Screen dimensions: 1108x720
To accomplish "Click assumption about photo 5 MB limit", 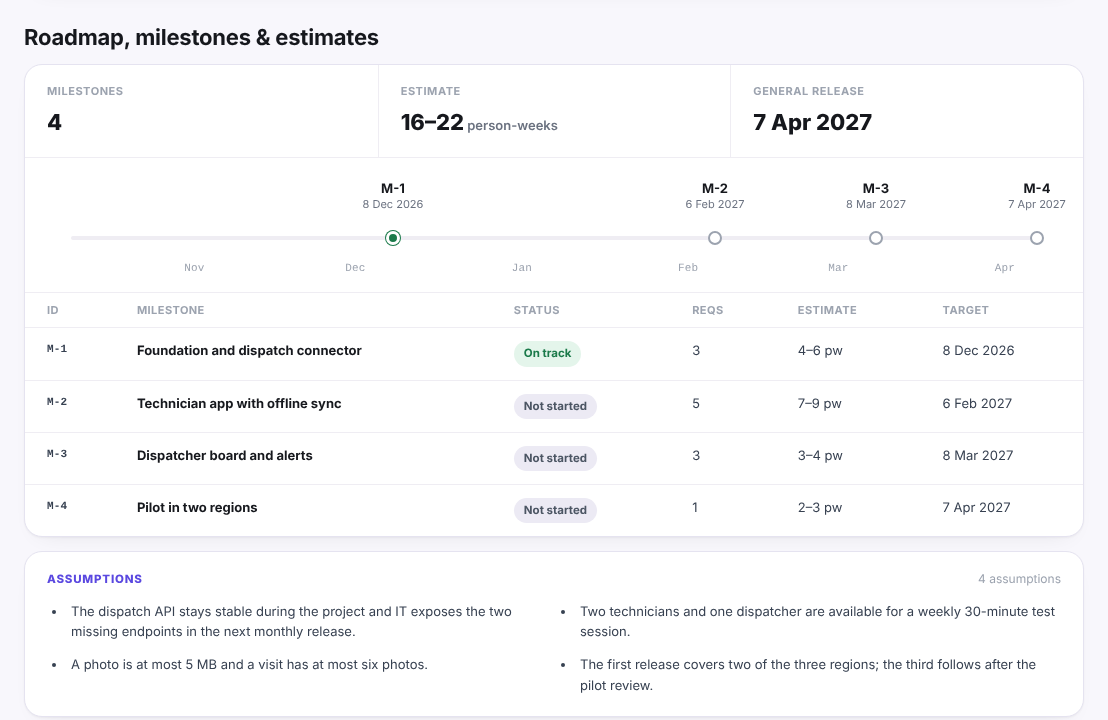I will coord(249,665).
